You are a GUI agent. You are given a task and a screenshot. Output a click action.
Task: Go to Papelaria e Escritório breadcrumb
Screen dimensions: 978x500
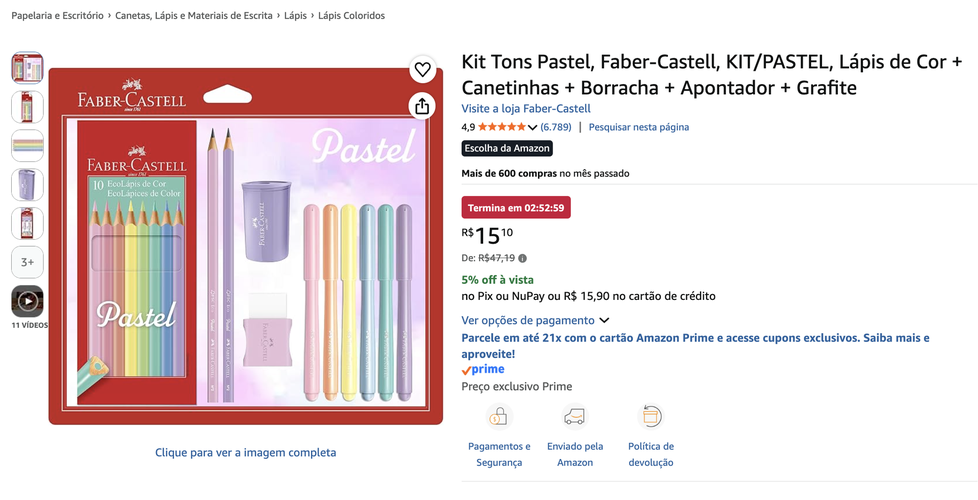pos(57,16)
